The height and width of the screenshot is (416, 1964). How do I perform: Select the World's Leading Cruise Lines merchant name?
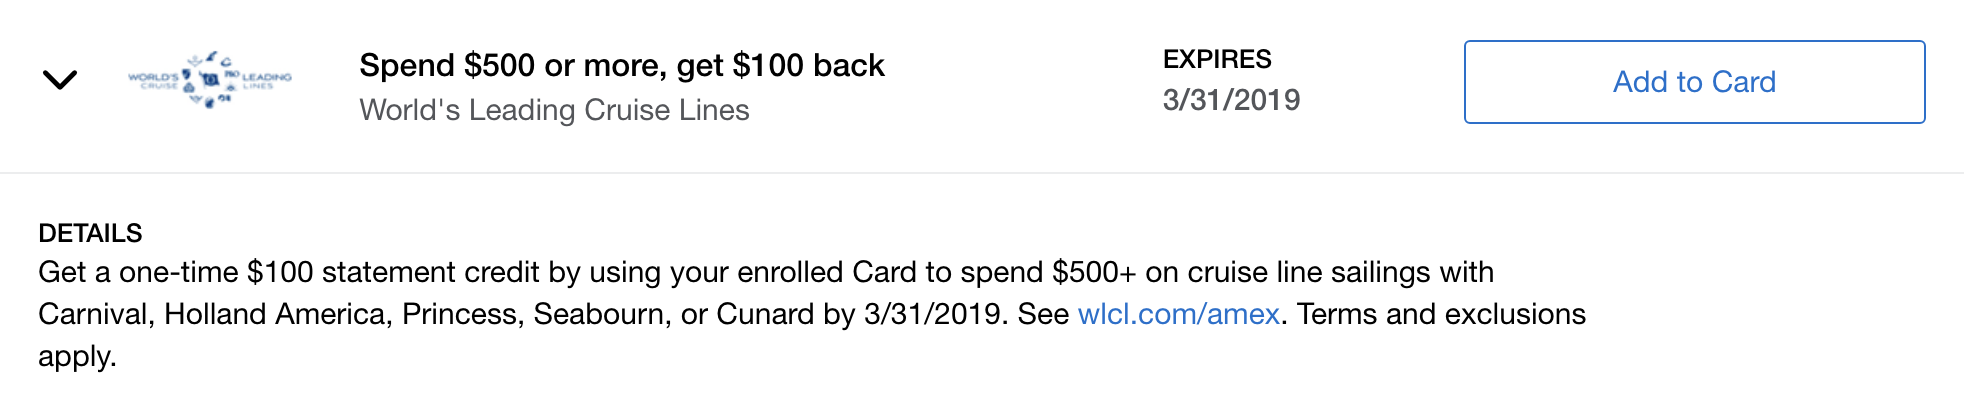[554, 110]
